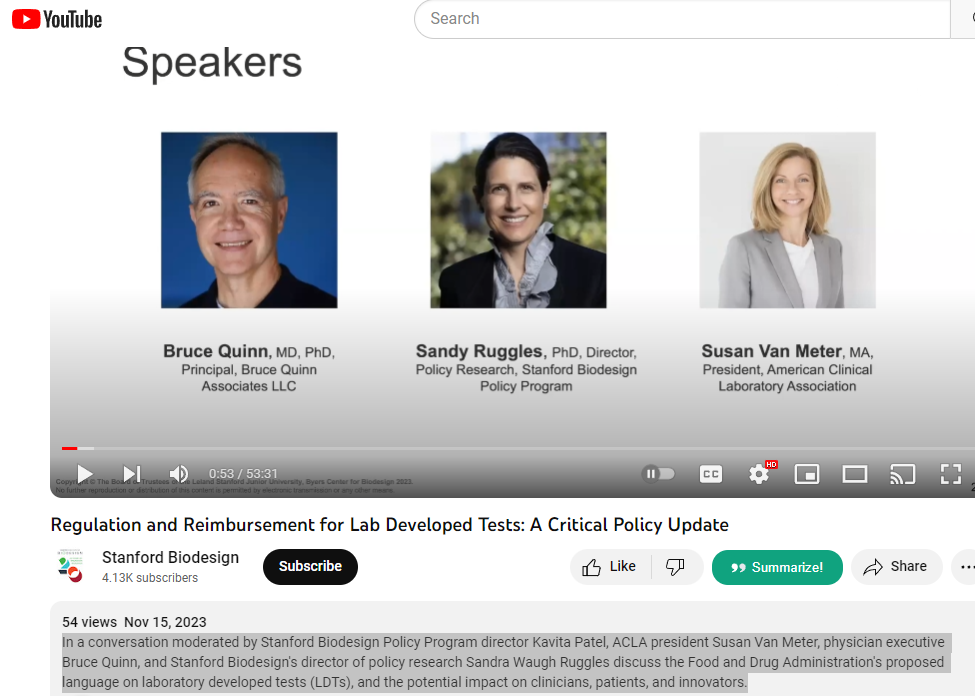This screenshot has width=975, height=696.
Task: Cast video with Play on TV icon
Action: (x=902, y=474)
